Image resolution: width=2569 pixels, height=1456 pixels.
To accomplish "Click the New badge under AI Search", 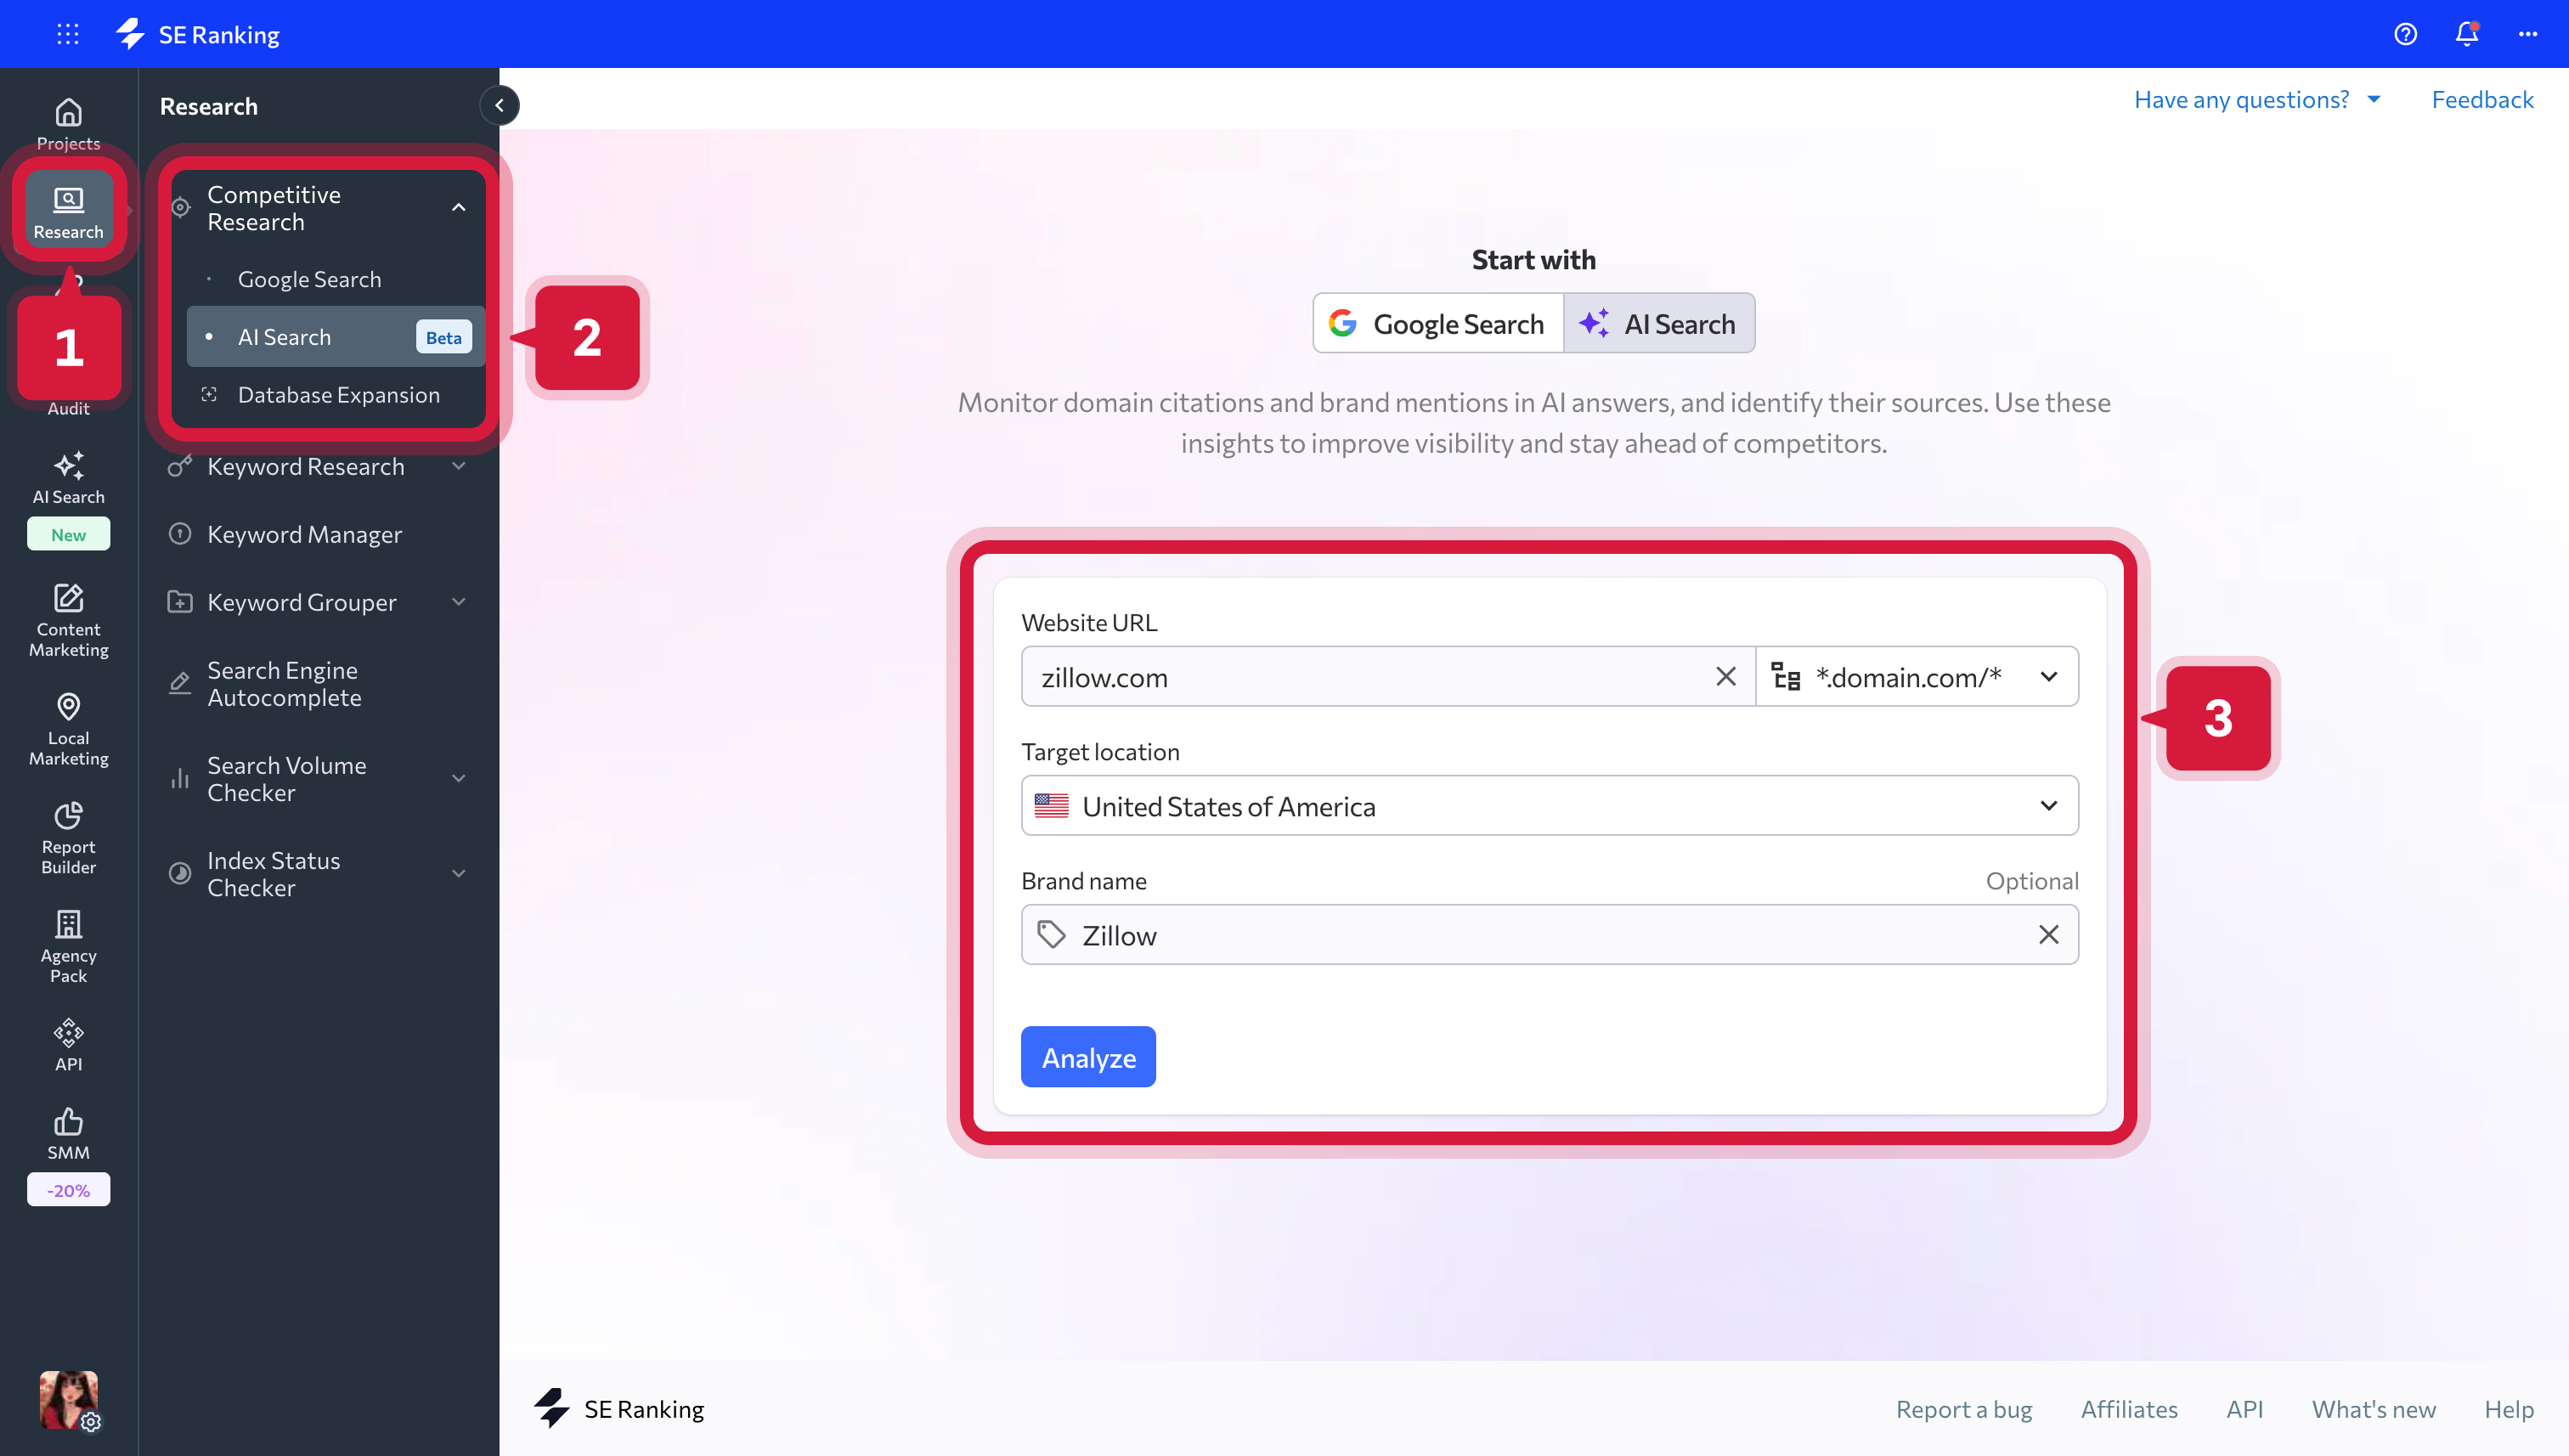I will pyautogui.click(x=68, y=535).
